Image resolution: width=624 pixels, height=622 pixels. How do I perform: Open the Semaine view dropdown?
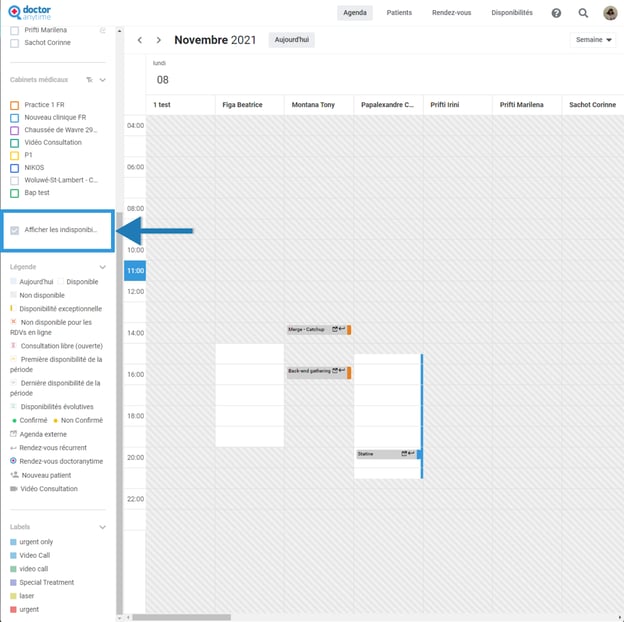[x=593, y=40]
